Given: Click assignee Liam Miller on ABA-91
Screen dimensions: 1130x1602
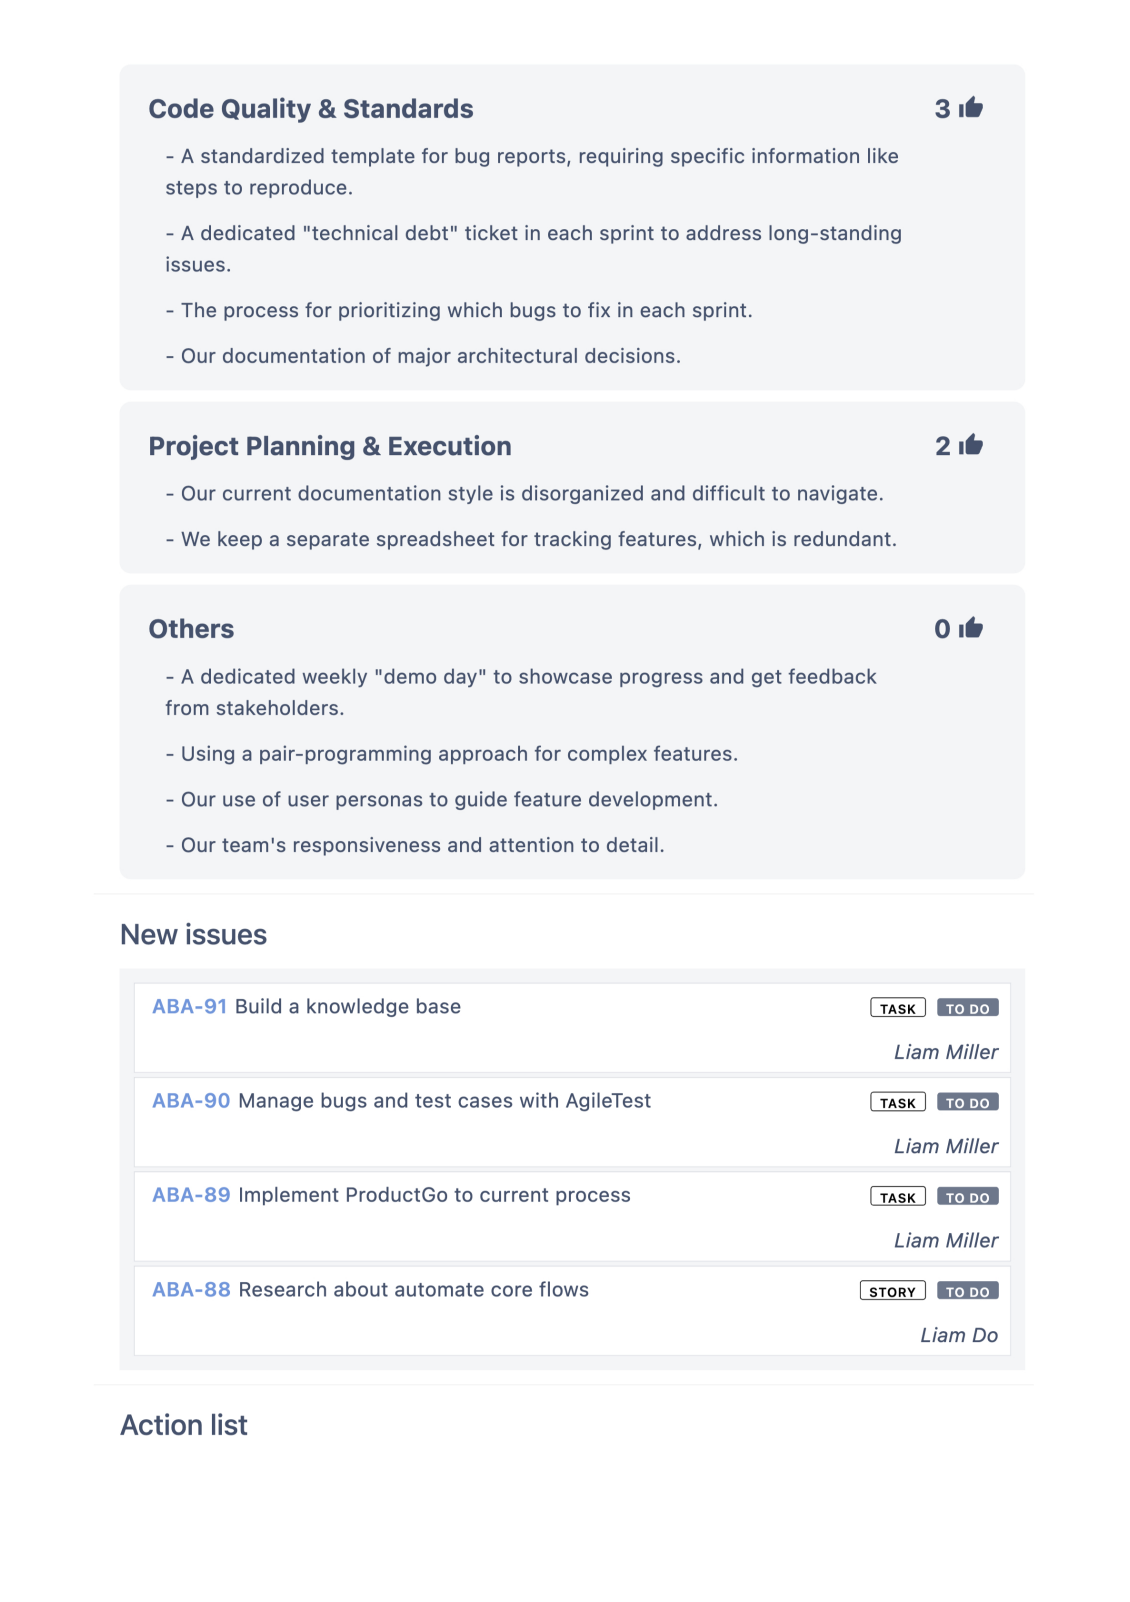Looking at the screenshot, I should point(945,1052).
